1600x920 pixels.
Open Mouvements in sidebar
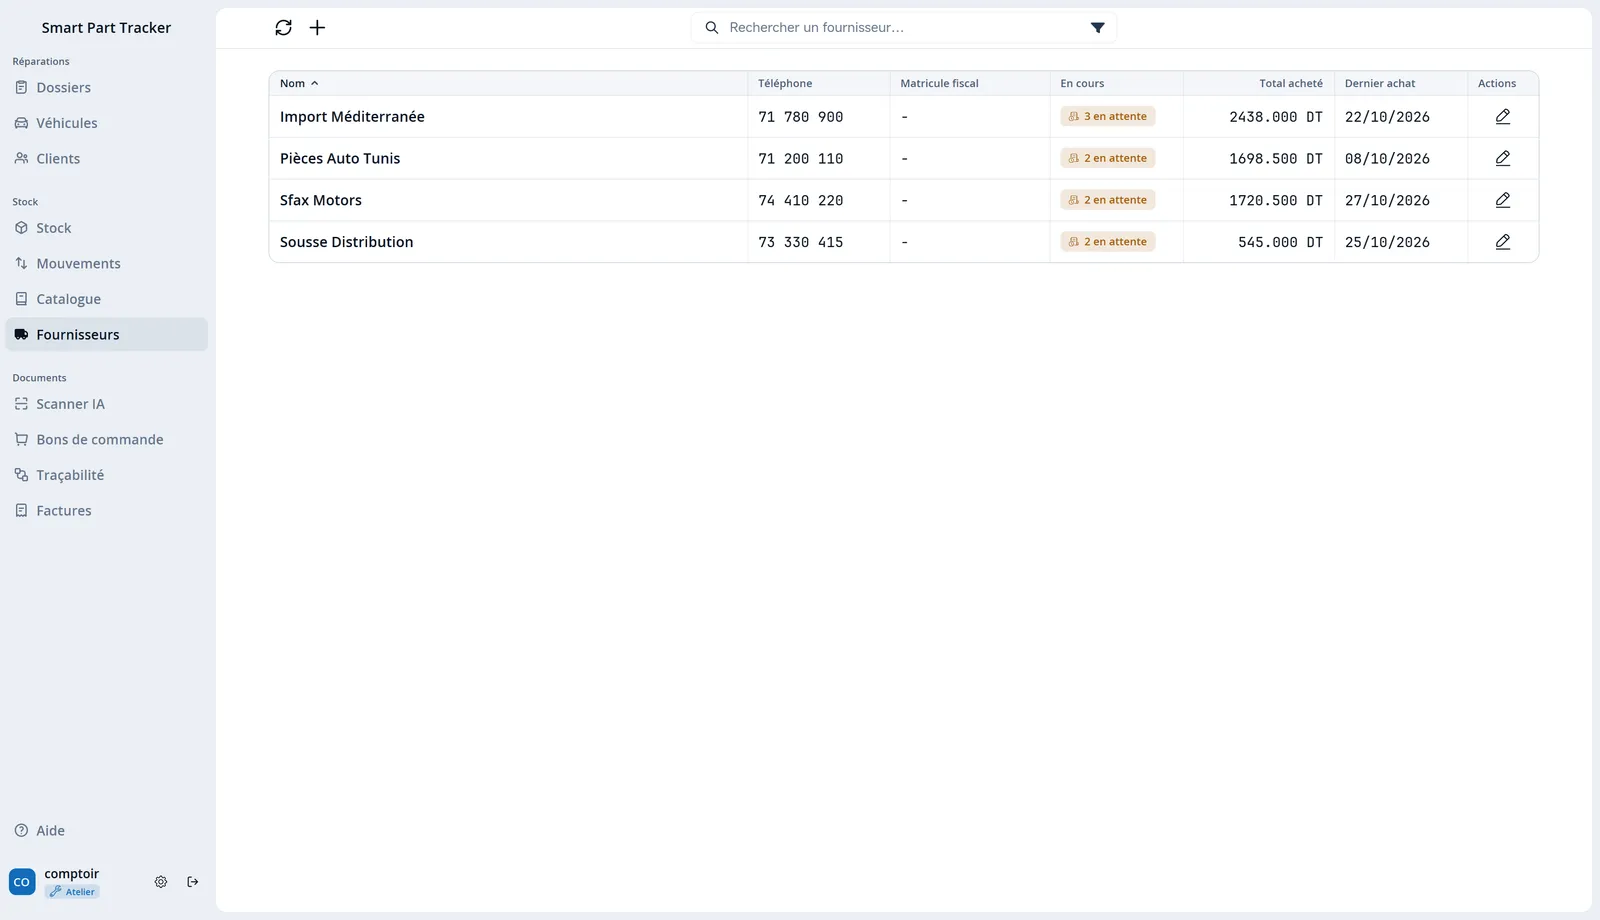pos(107,264)
